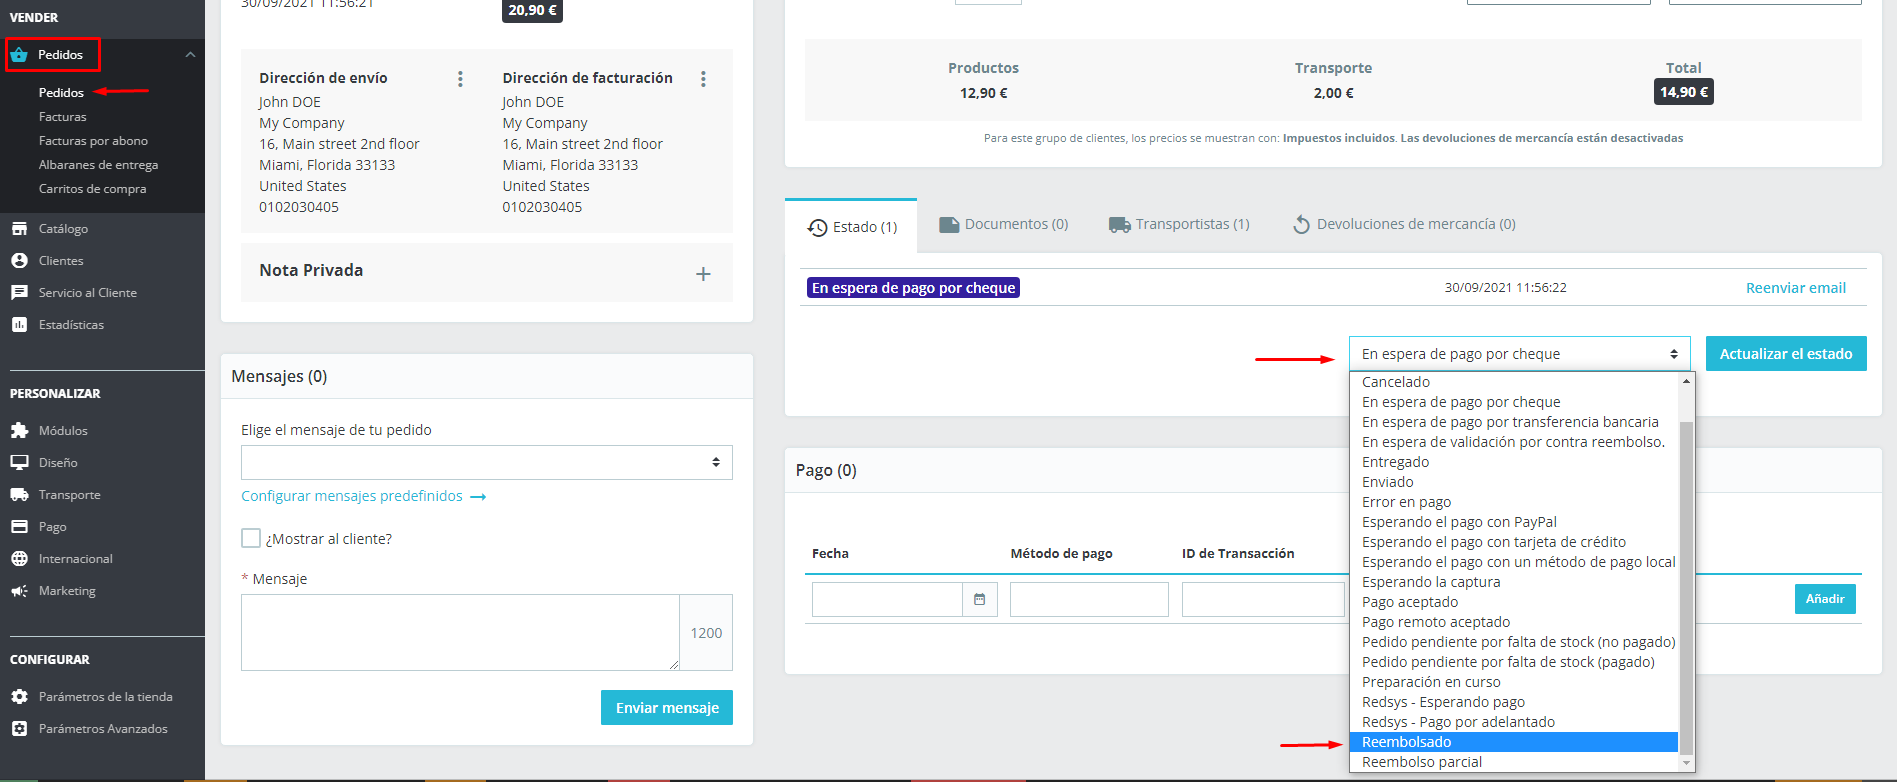Click the Servicio al Cliente chat icon
The width and height of the screenshot is (1897, 782).
pyautogui.click(x=19, y=293)
